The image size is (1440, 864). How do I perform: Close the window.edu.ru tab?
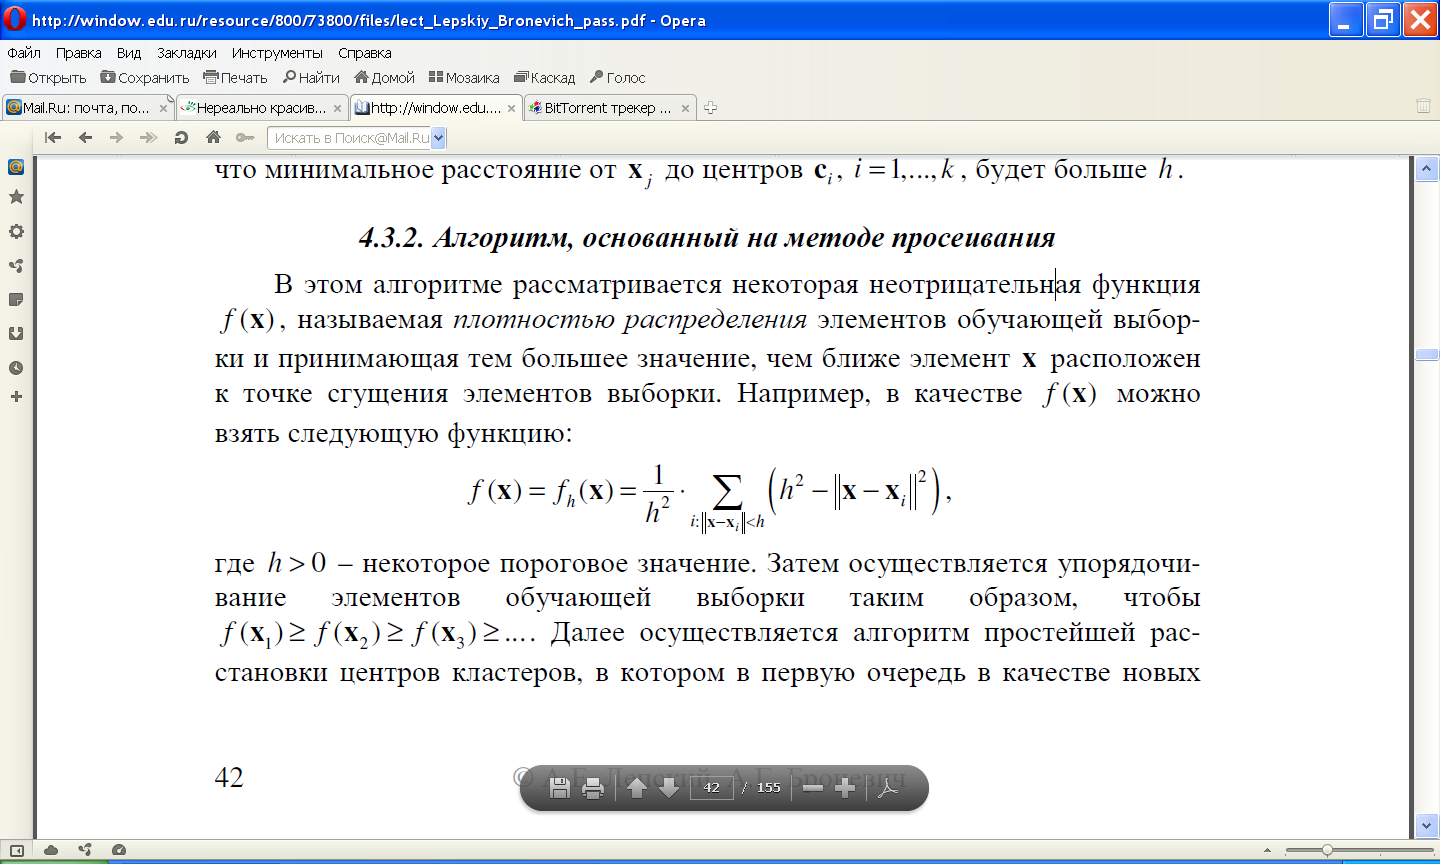tap(512, 108)
